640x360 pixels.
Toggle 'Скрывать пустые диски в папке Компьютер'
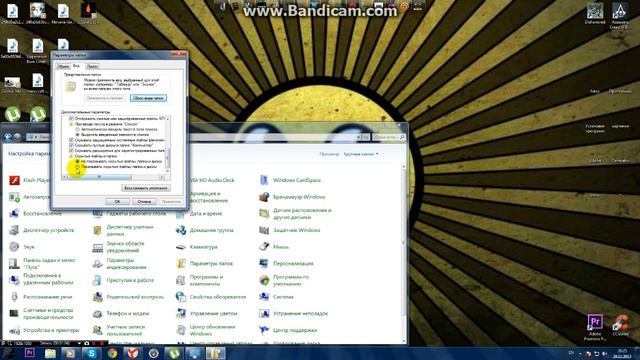[x=71, y=145]
